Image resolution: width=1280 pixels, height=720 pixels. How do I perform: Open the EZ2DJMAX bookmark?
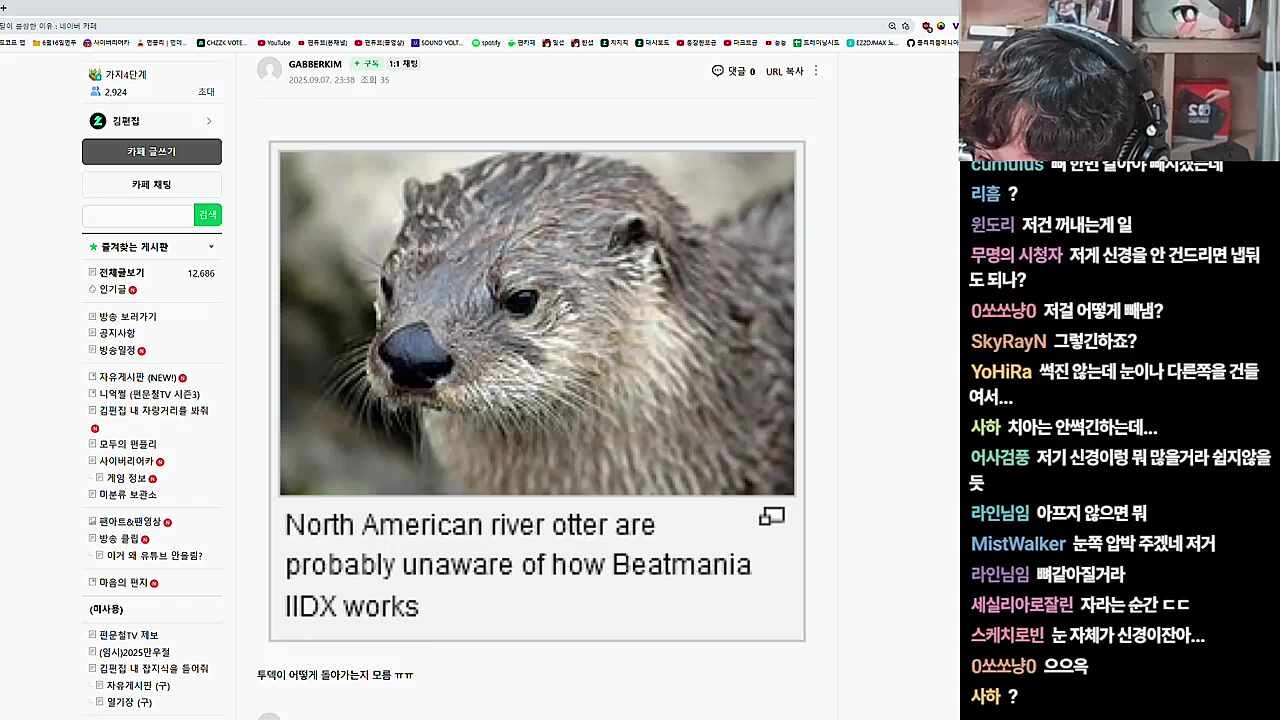coord(873,43)
